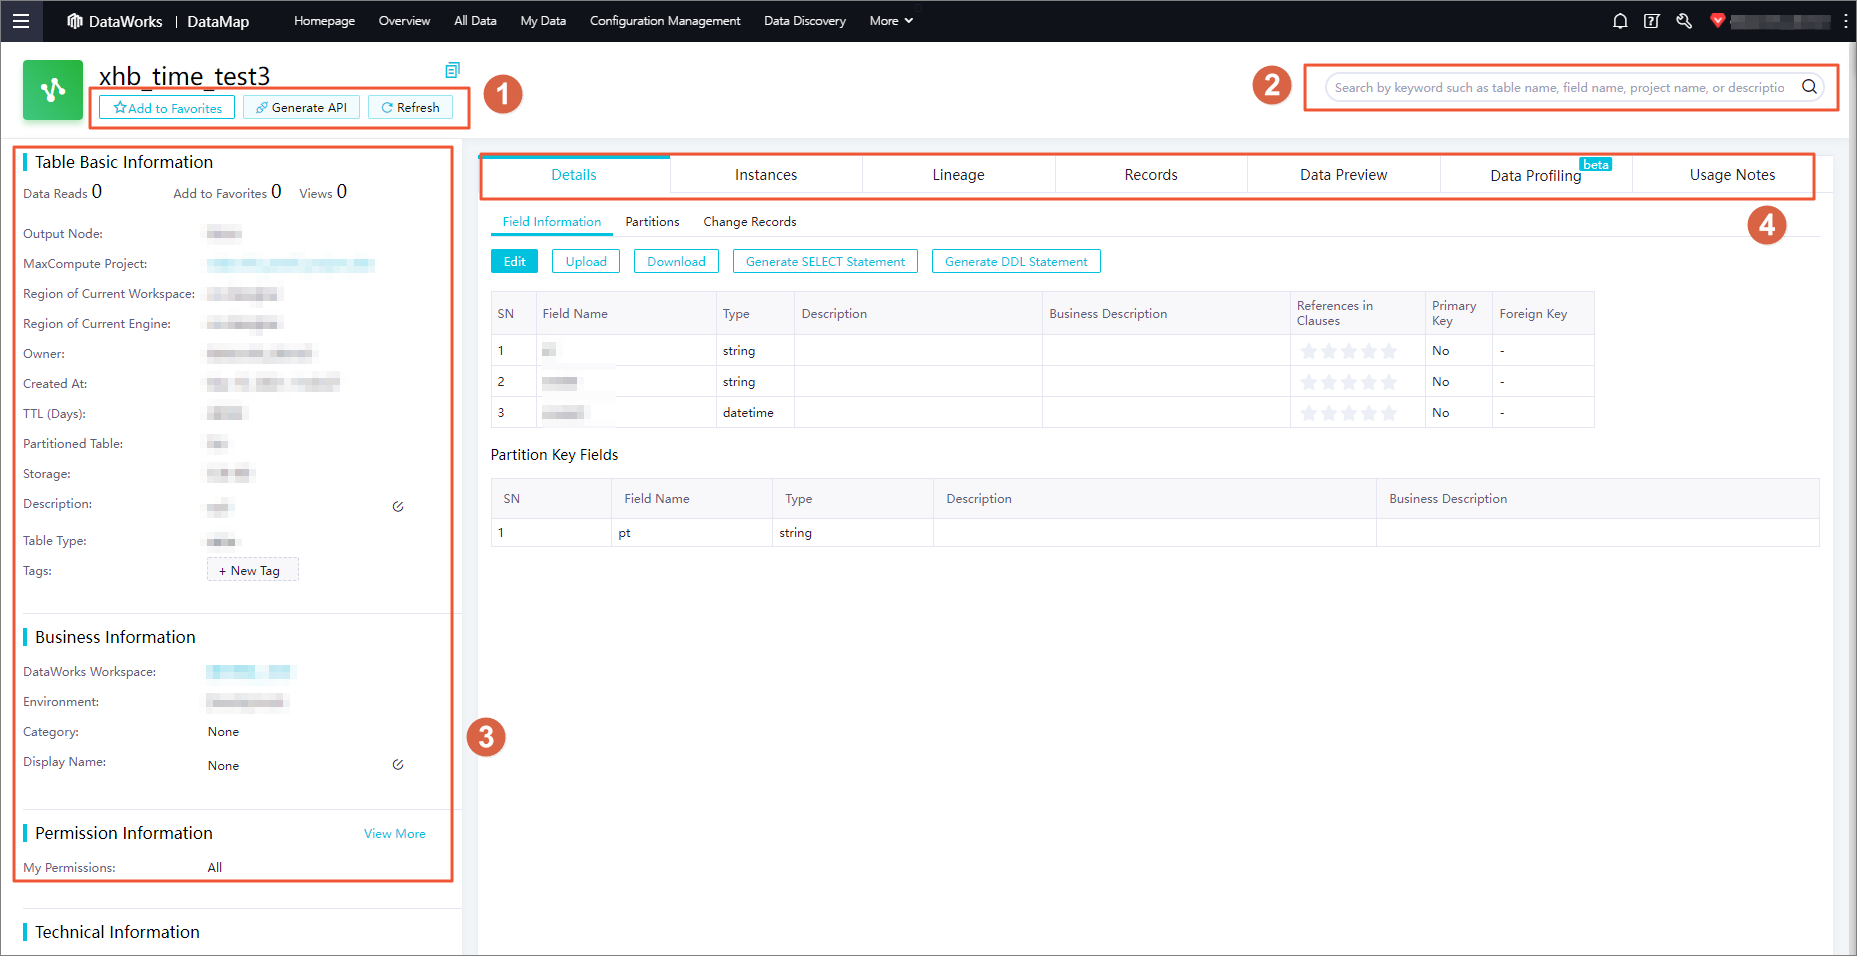Click the Upload button
The height and width of the screenshot is (956, 1857).
coord(586,261)
